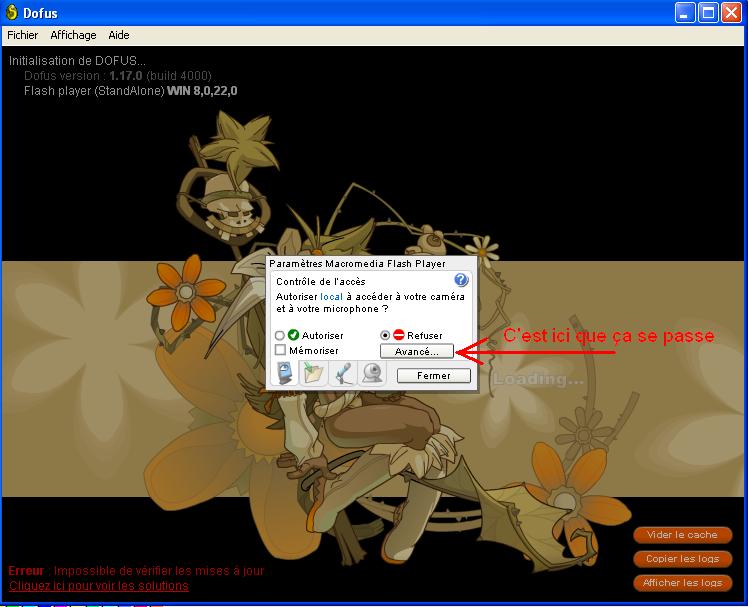Click the Dofus title bar app icon
This screenshot has height=607, width=748.
11,12
